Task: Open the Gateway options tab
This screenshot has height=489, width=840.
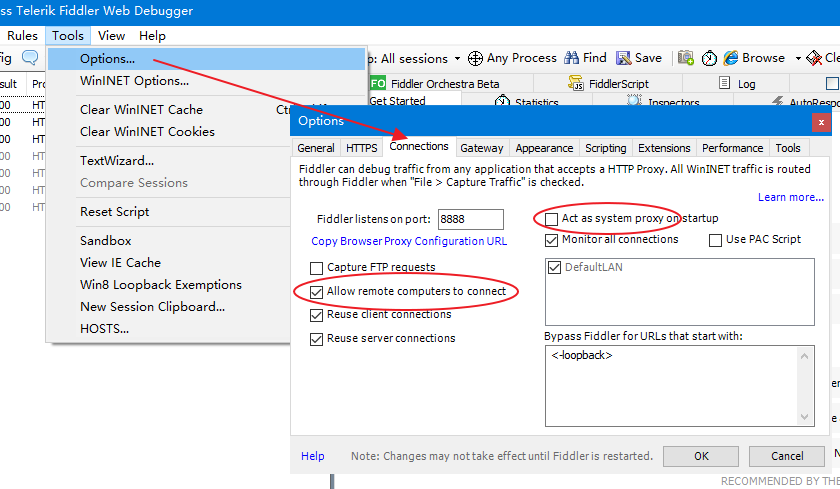Action: point(482,148)
